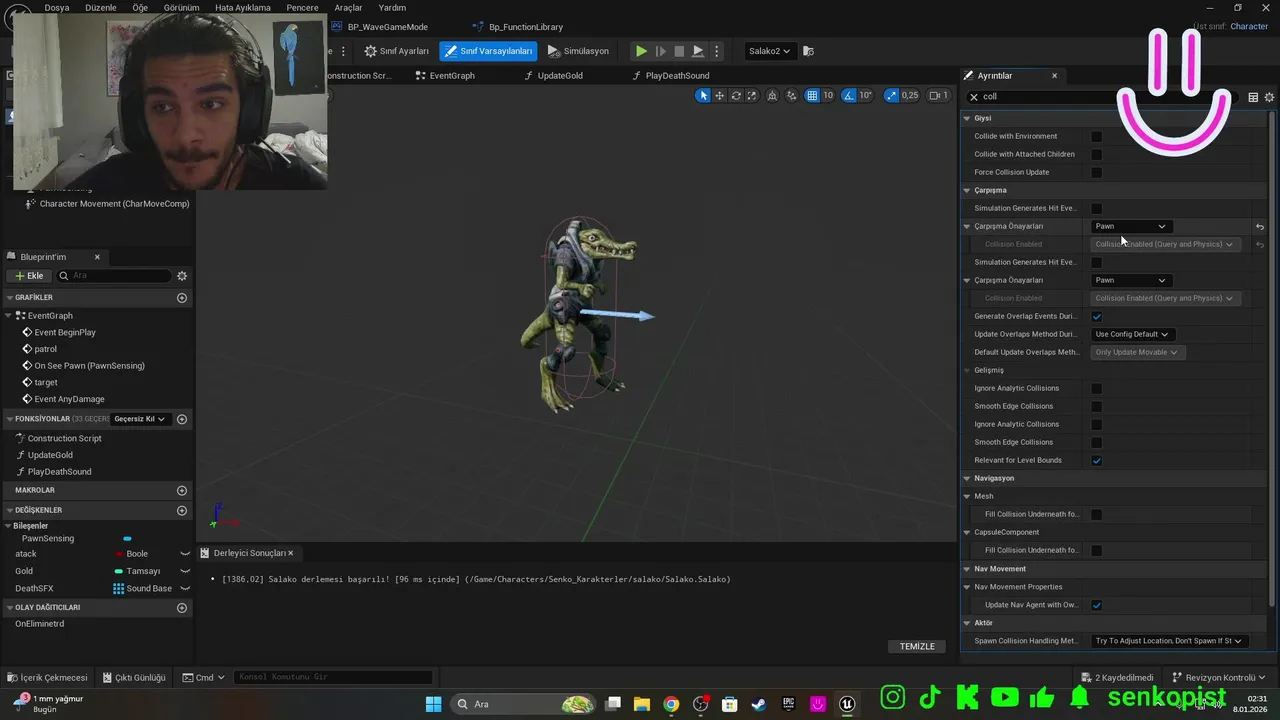This screenshot has width=1280, height=720.
Task: Activate the Scale gizmo tool
Action: [752, 96]
